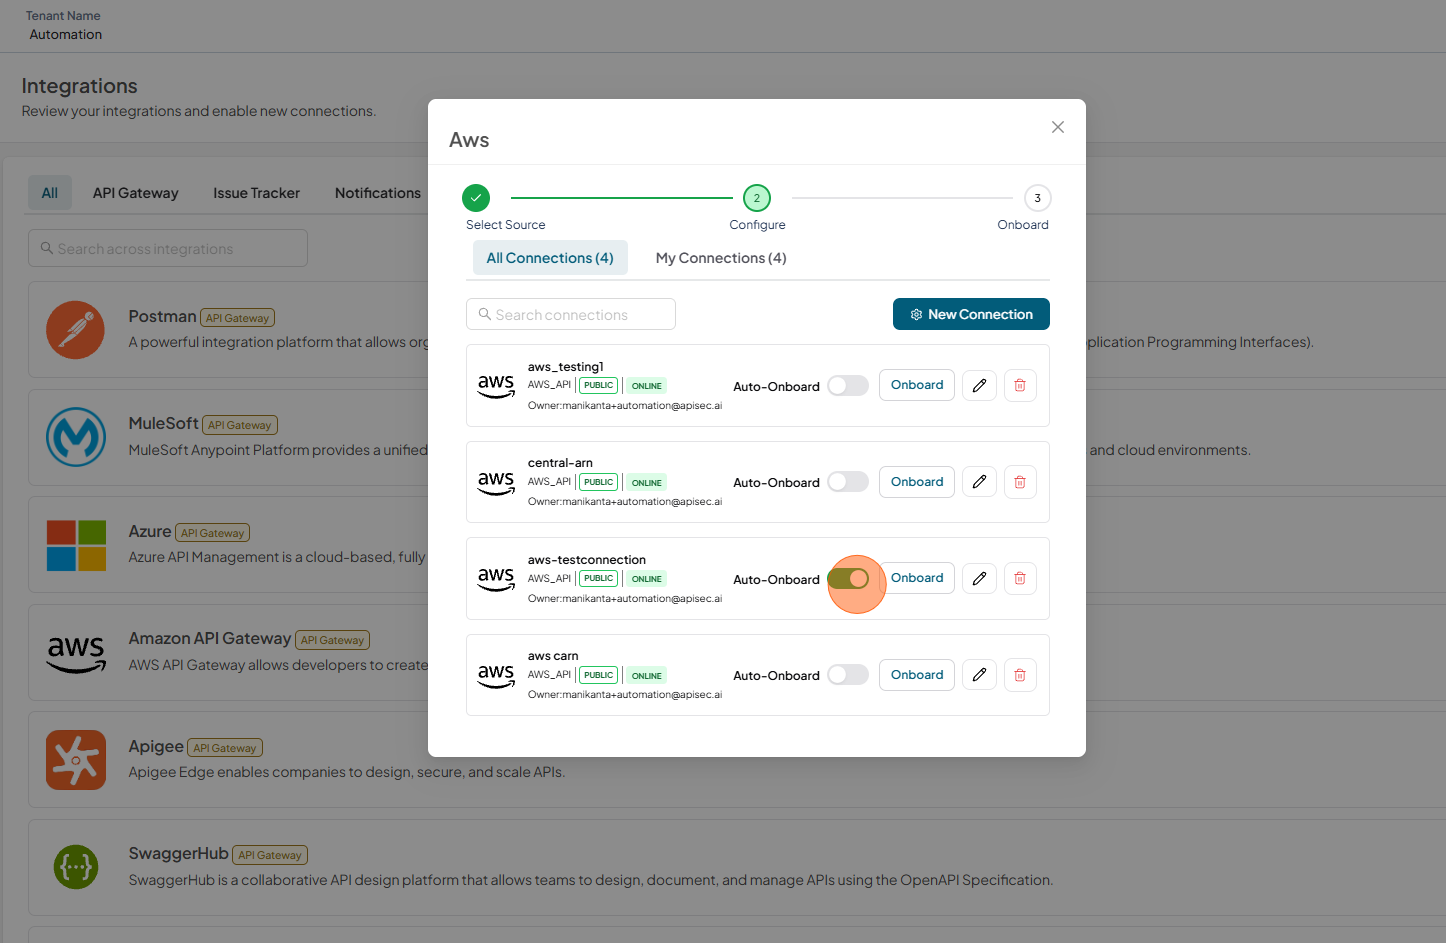Open the editor for aws carn connection
1446x943 pixels.
tap(979, 675)
